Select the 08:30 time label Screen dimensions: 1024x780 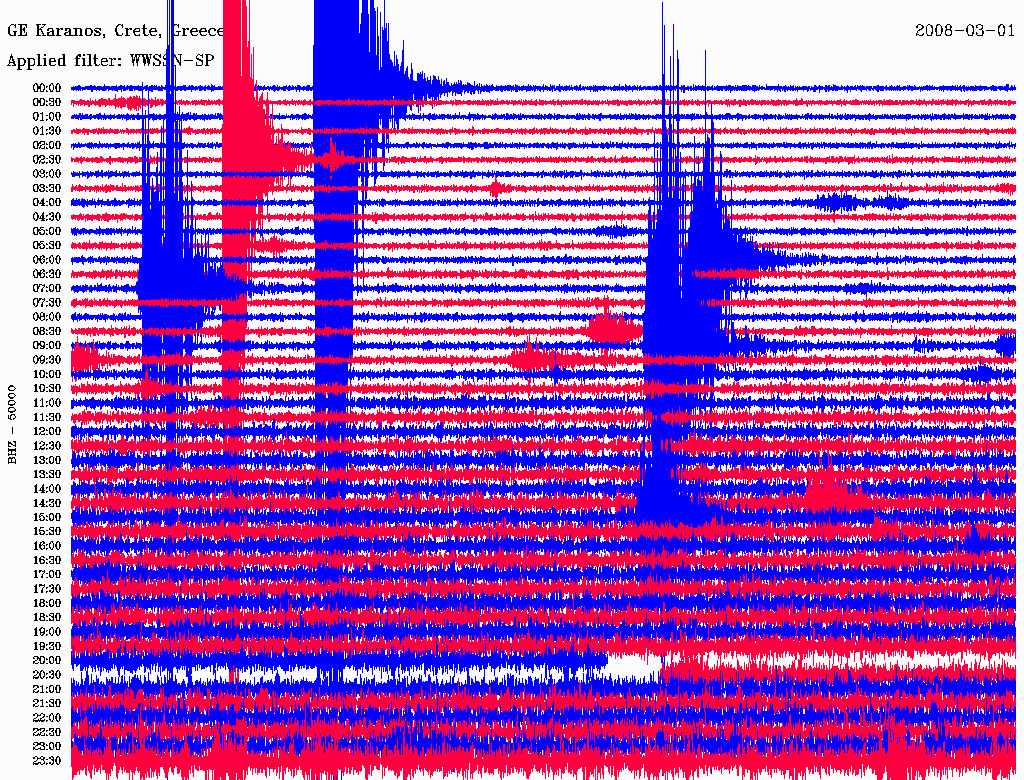pos(47,332)
